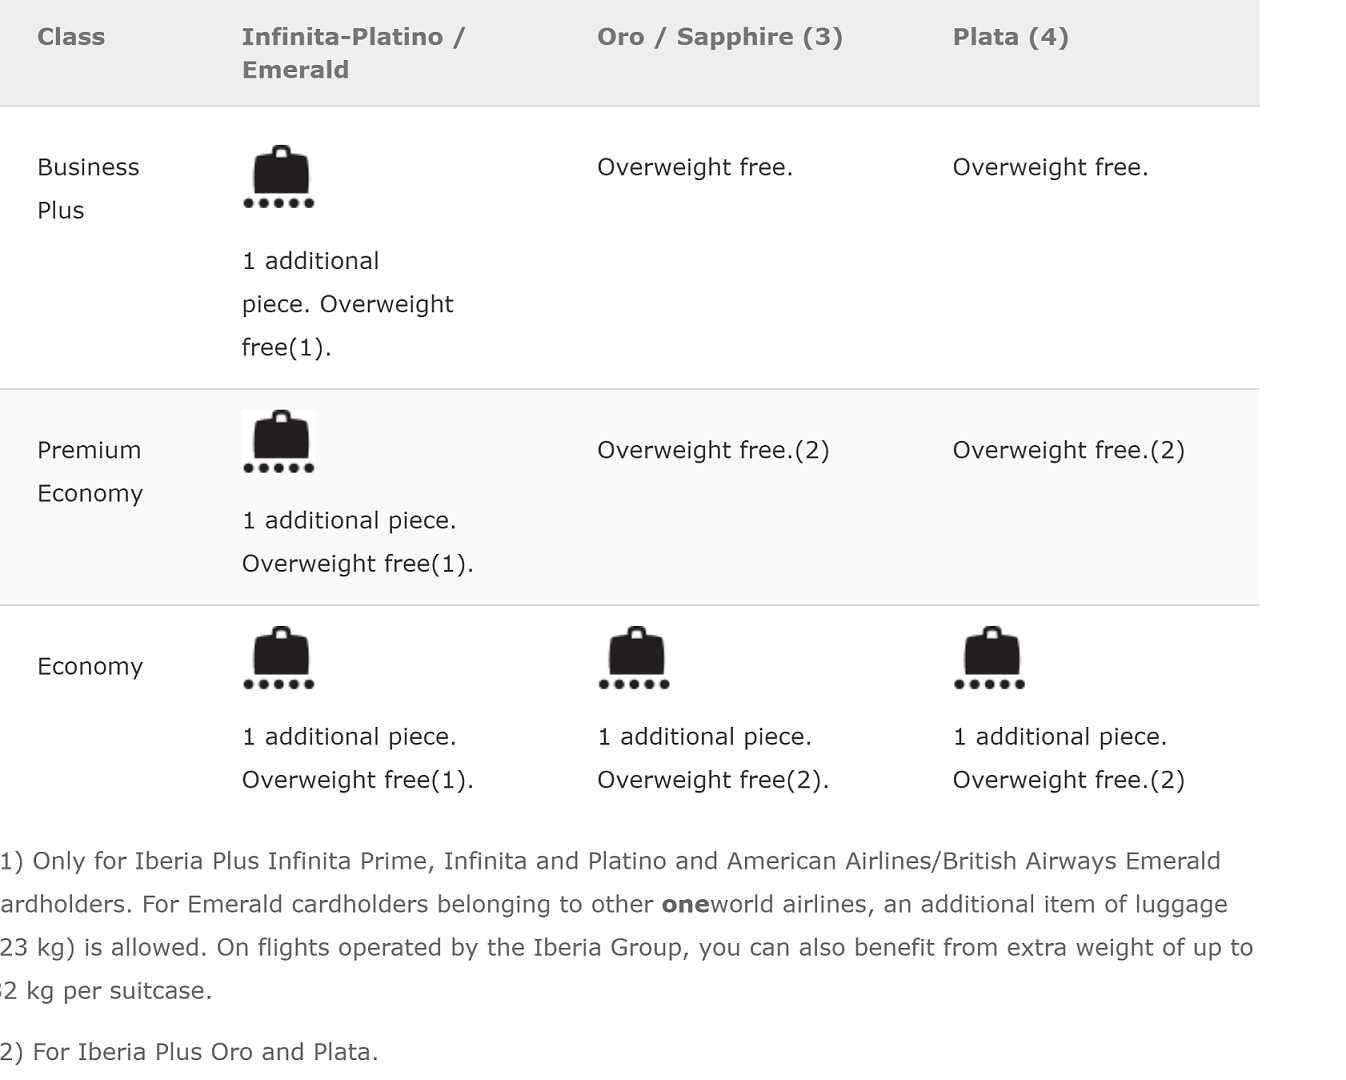Click the "Economy" row label
The image size is (1346, 1080).
pos(90,666)
